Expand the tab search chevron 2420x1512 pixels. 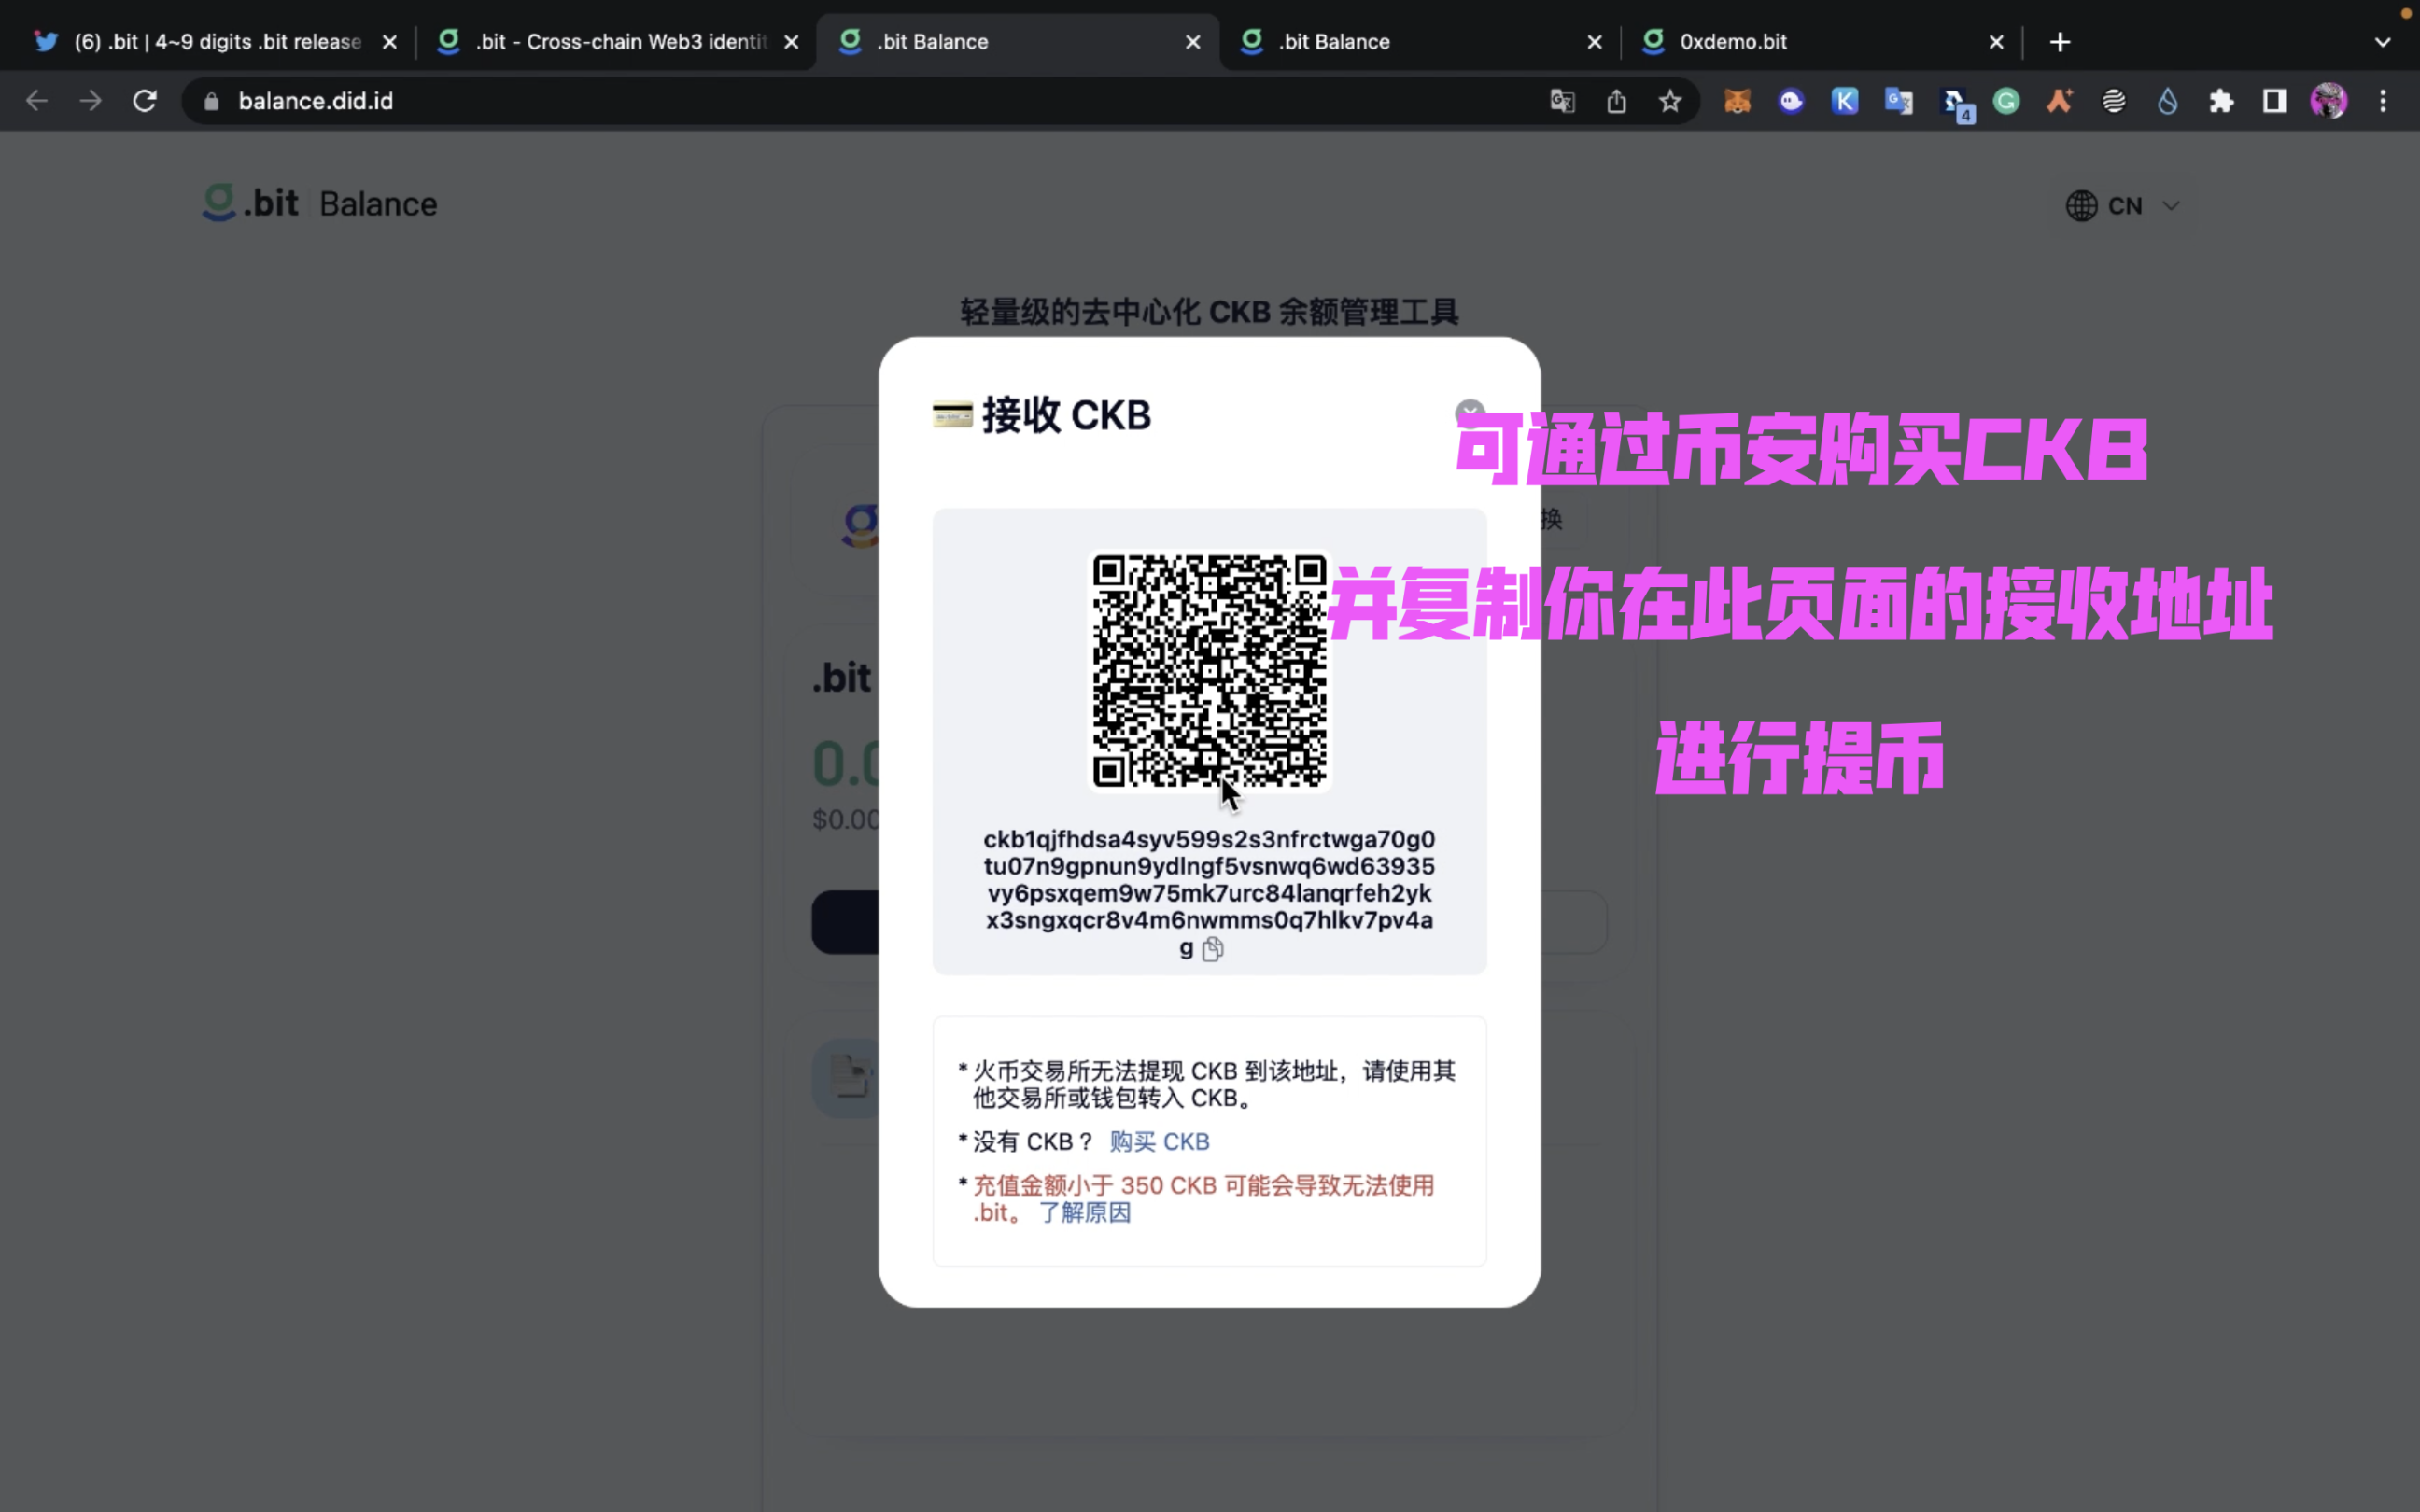(2382, 42)
